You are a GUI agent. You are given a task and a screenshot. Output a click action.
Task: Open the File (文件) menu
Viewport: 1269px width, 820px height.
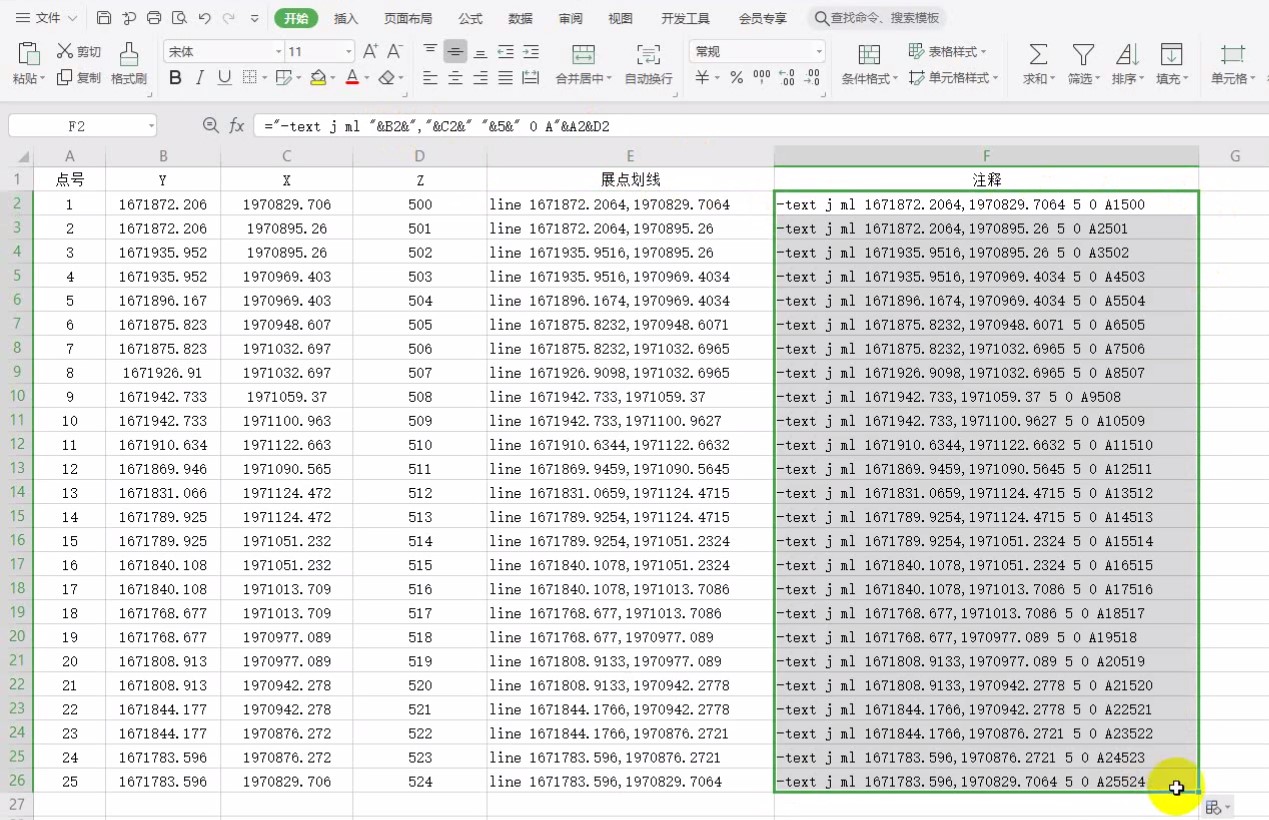46,18
